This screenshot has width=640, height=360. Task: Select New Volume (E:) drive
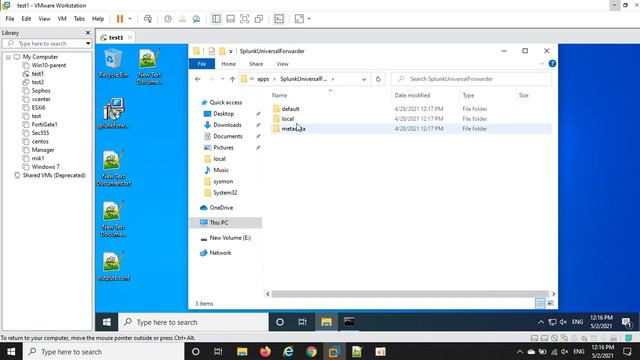230,238
